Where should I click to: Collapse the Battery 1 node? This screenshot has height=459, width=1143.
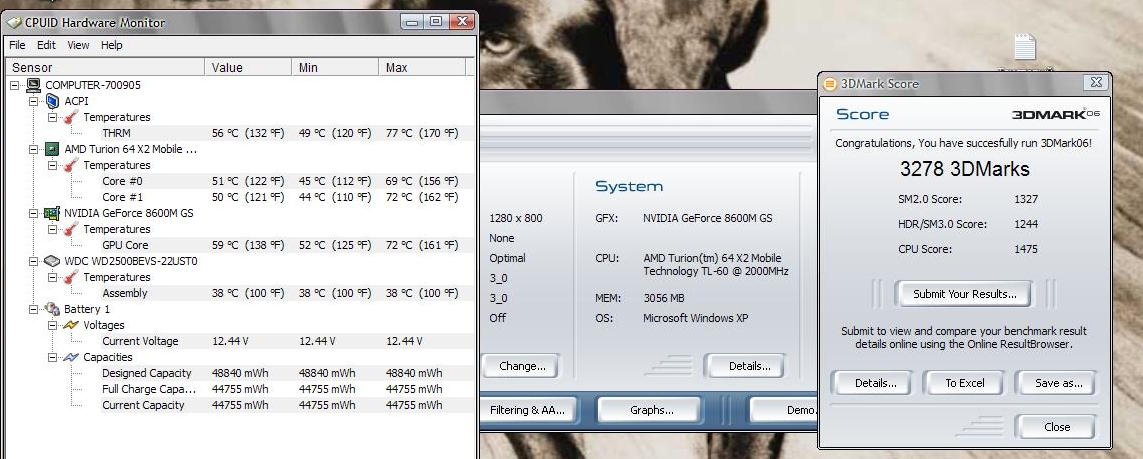34,310
